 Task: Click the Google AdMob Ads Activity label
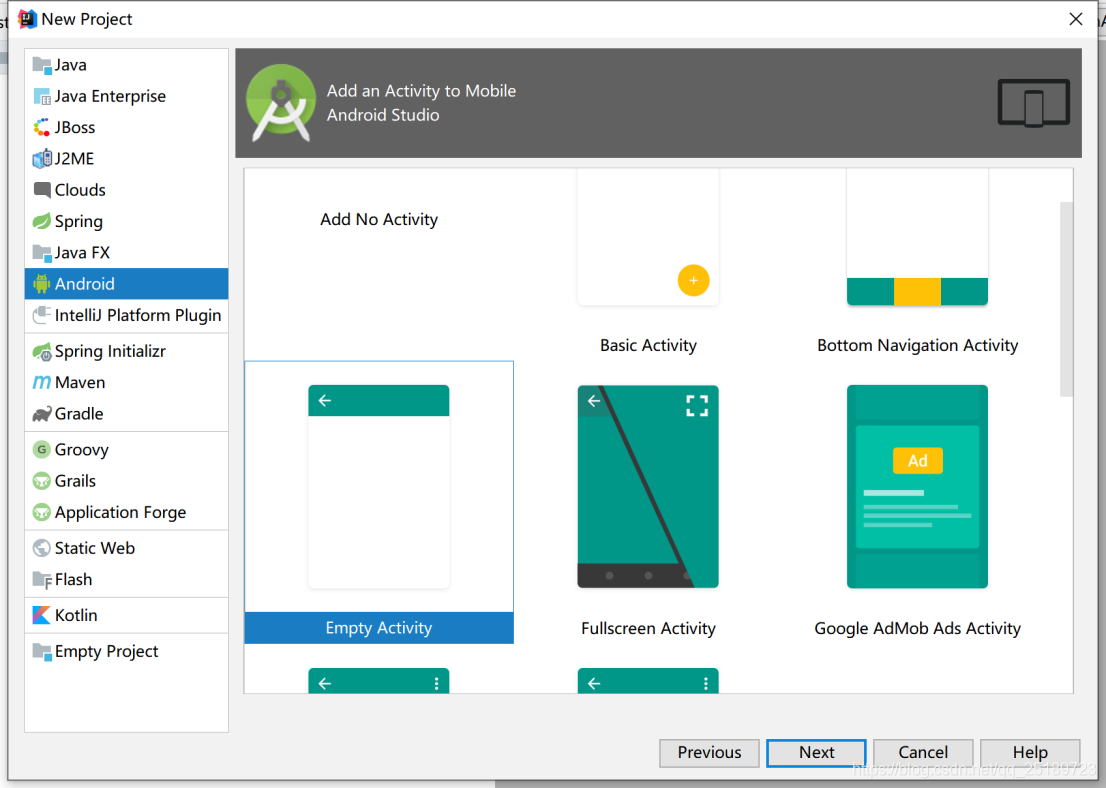click(917, 628)
